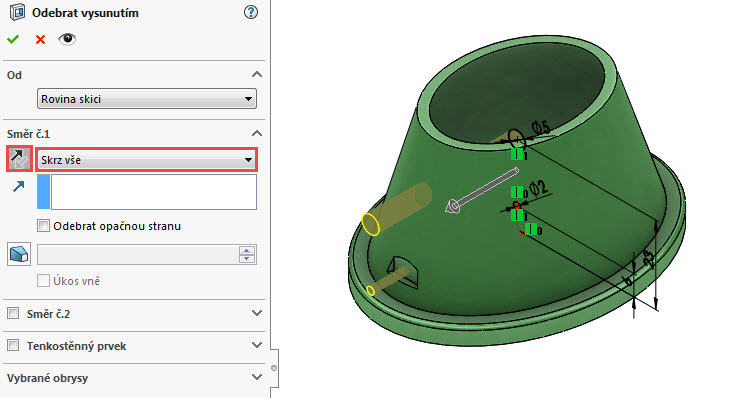Click the small yellow circle sketch contour
This screenshot has width=750, height=398.
click(370, 290)
